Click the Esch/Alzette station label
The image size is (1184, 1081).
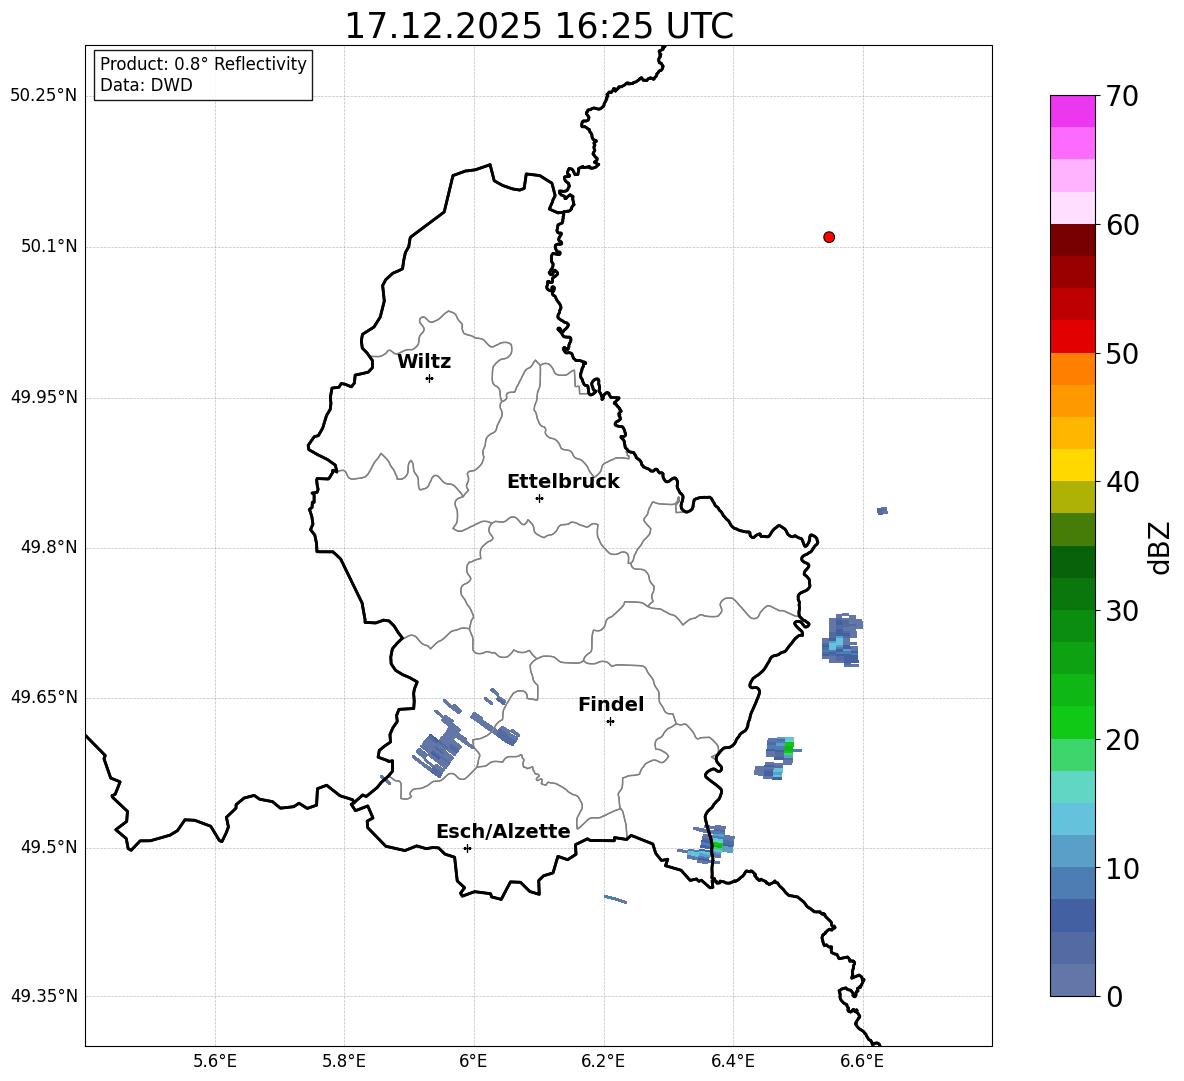[504, 831]
